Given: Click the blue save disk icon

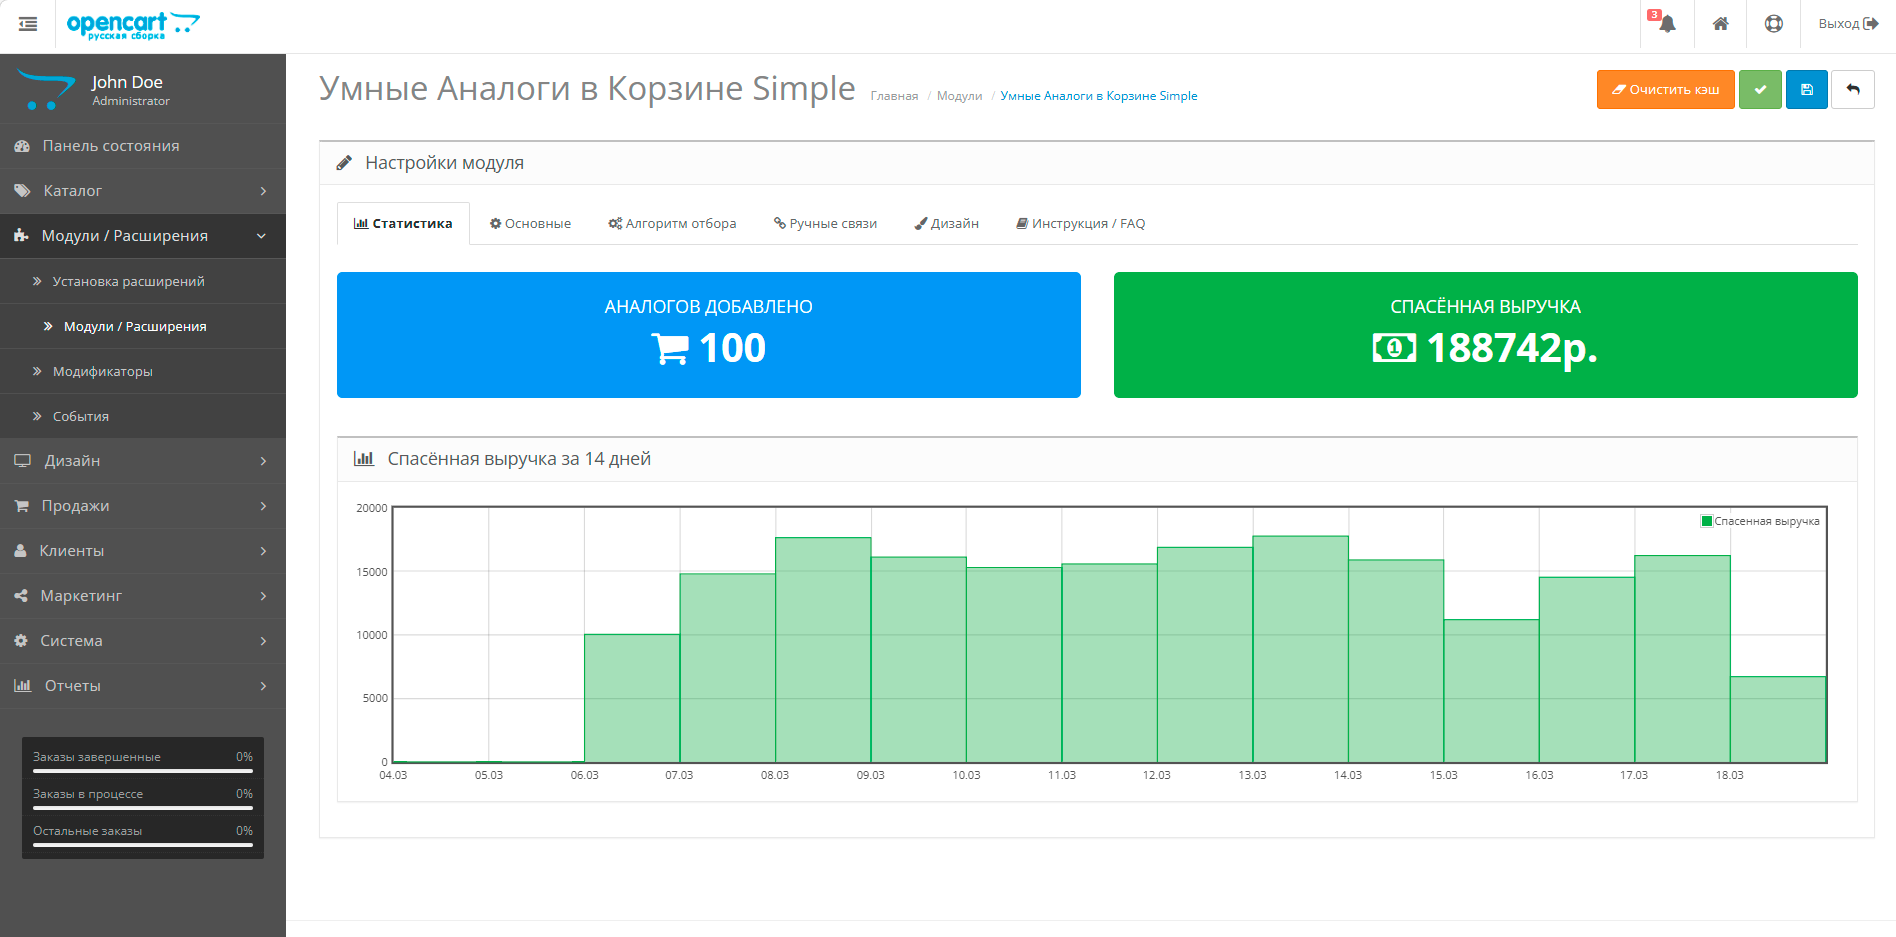Looking at the screenshot, I should coord(1806,90).
